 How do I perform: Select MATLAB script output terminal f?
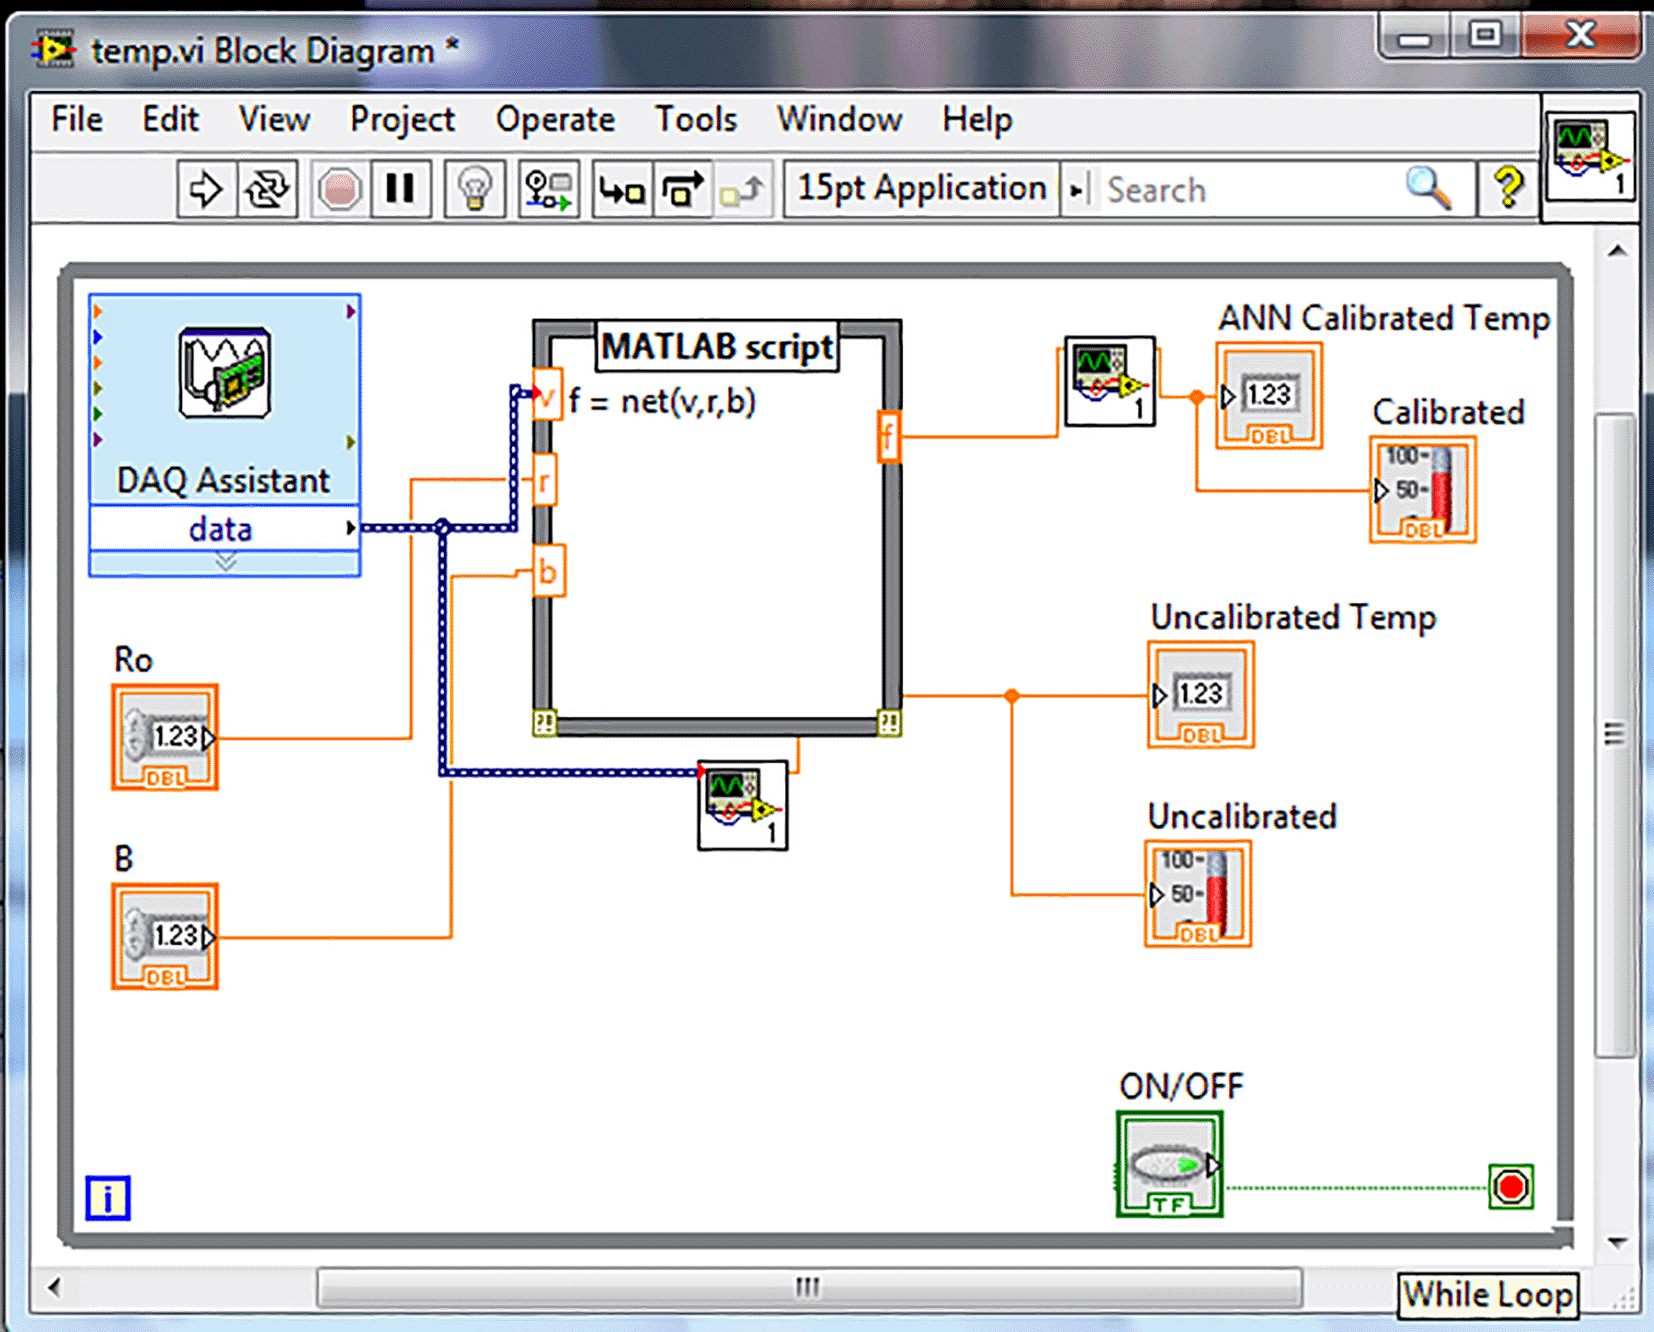tap(888, 436)
